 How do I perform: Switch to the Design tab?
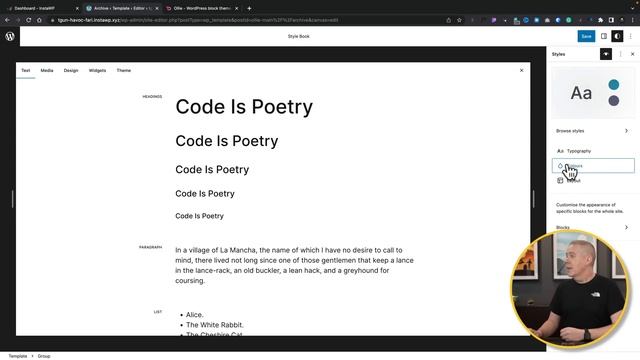point(71,70)
